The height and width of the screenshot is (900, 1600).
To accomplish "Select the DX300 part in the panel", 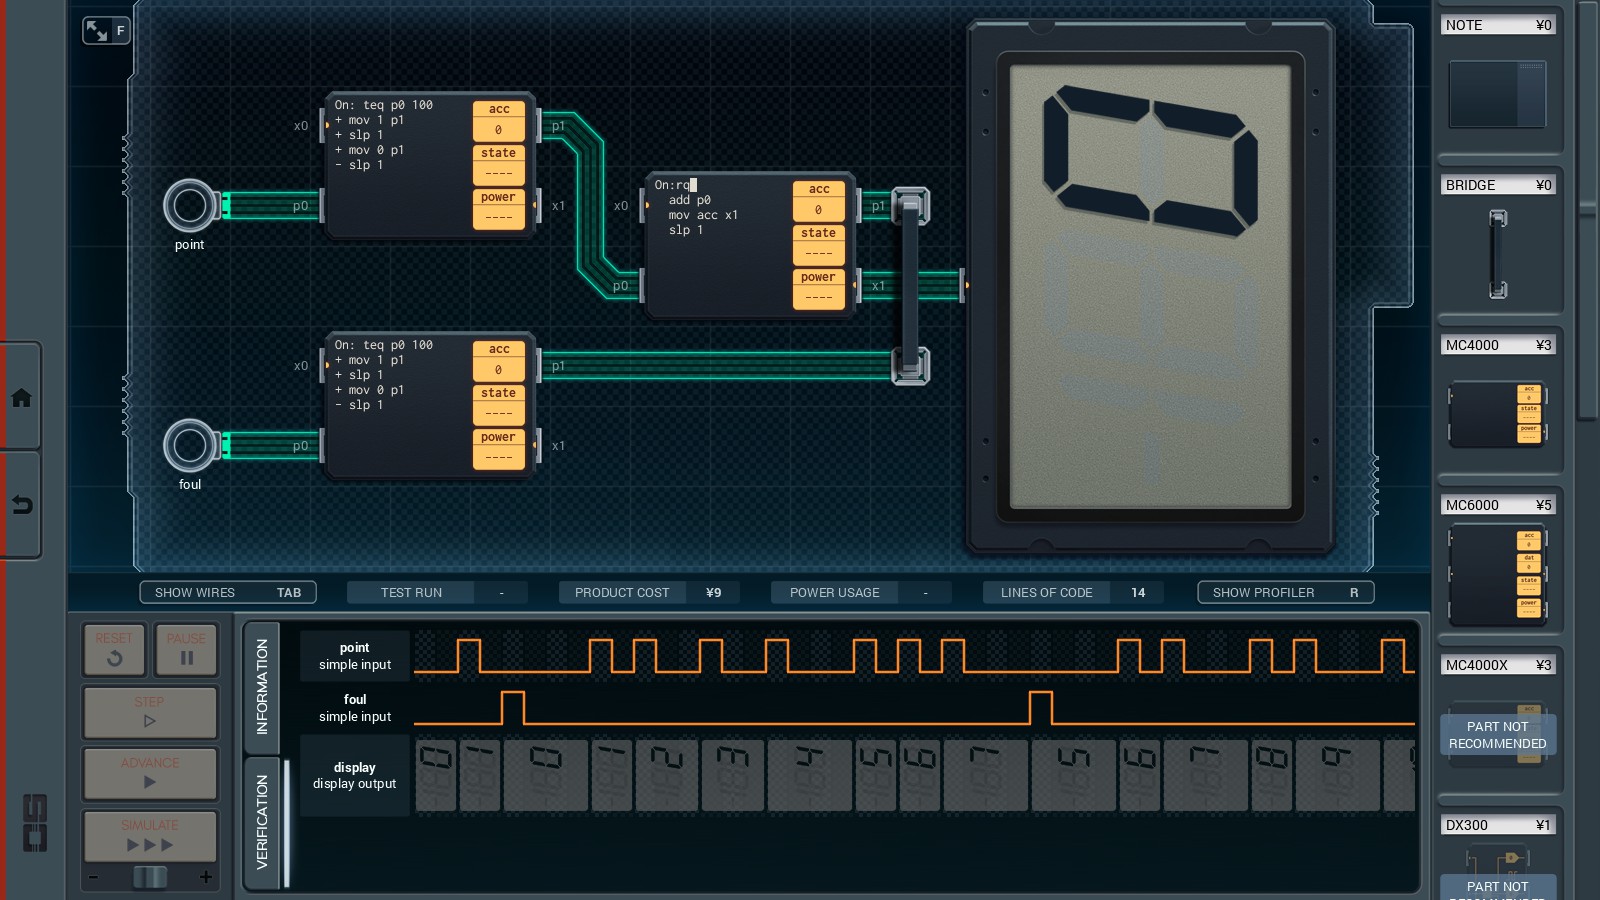I will (1497, 856).
